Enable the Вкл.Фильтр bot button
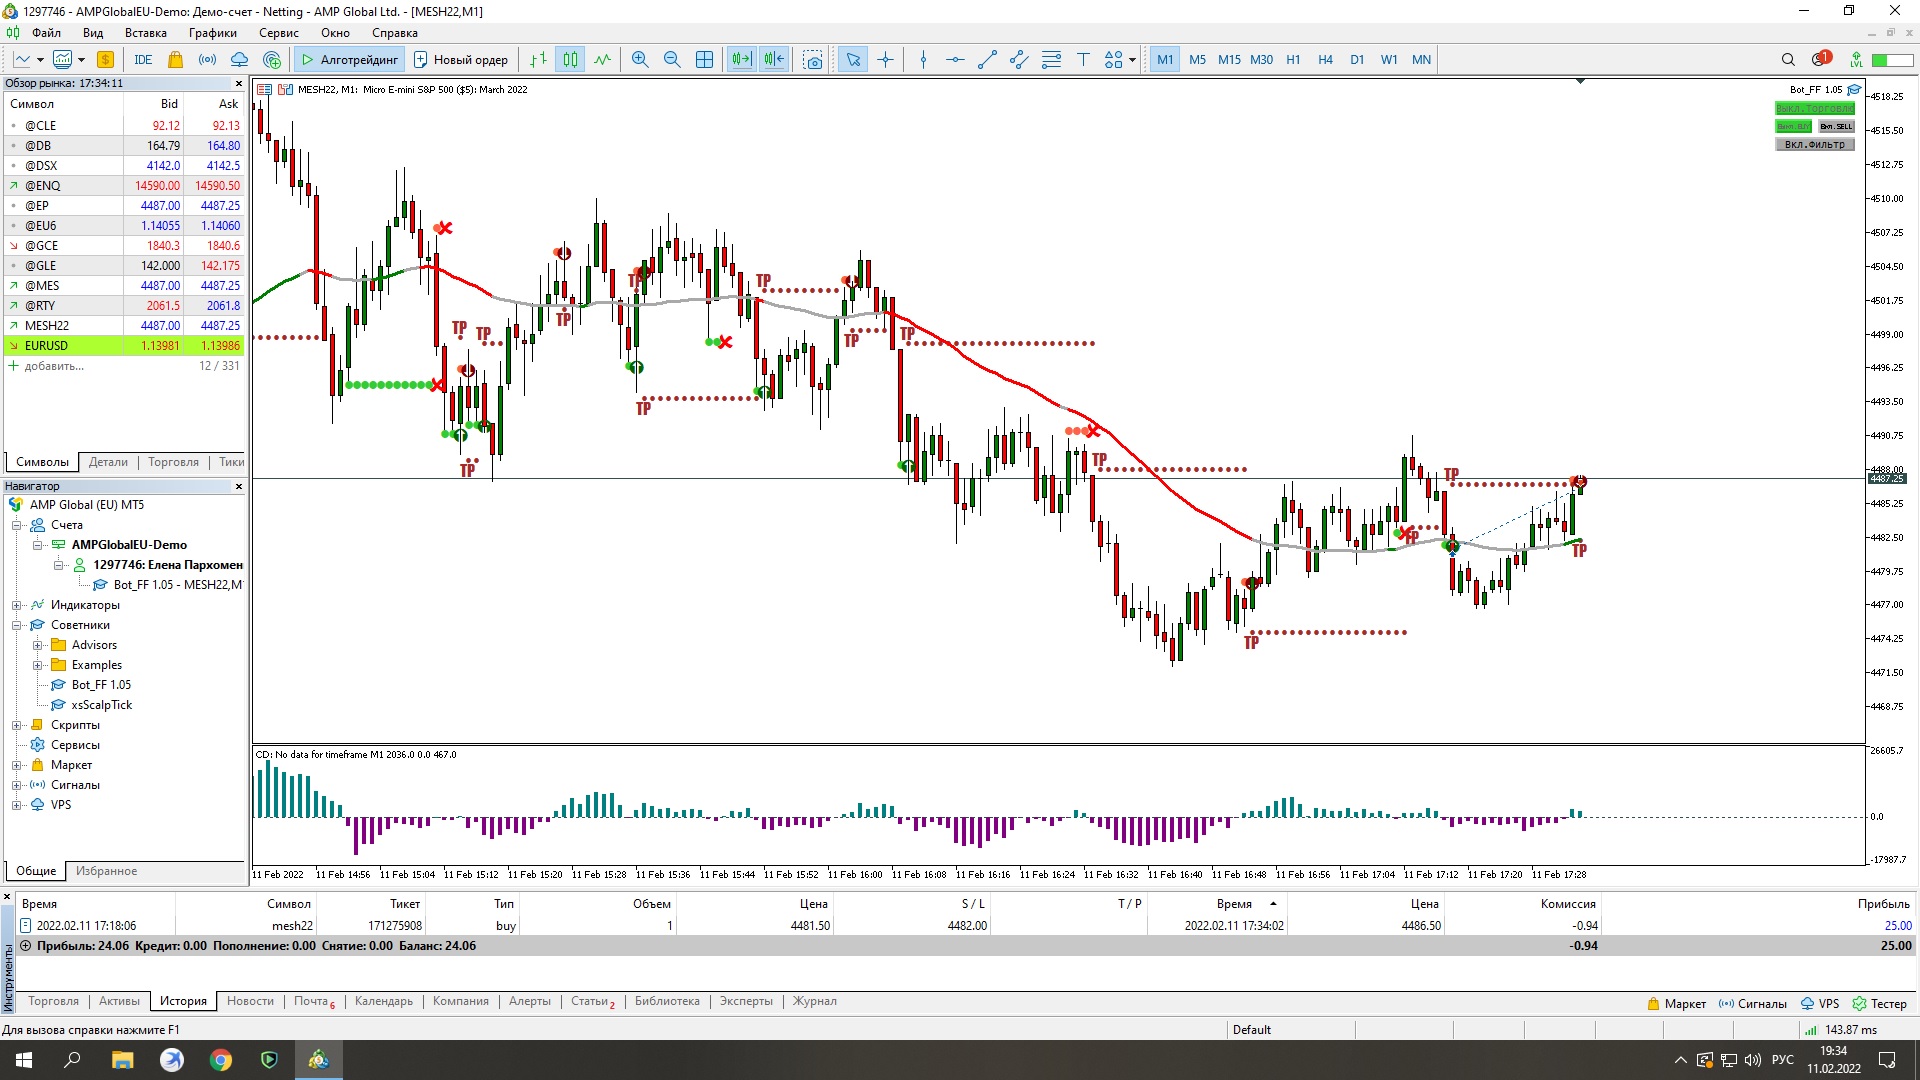Viewport: 1920px width, 1080px height. tap(1814, 144)
